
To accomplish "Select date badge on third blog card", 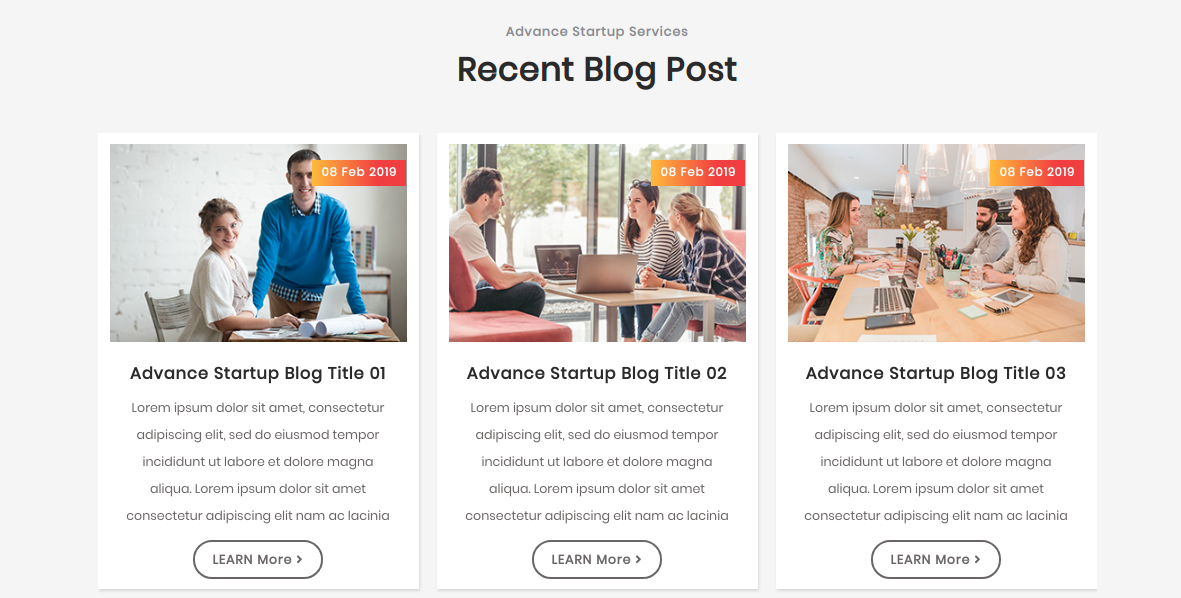I will [1037, 172].
